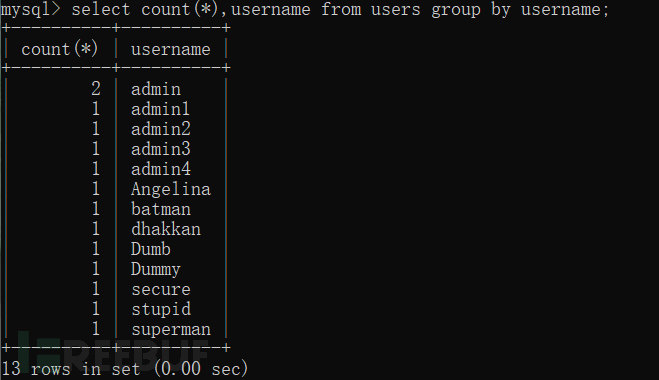Select the 'admin3' entry
The image size is (659, 380).
pyautogui.click(x=161, y=149)
